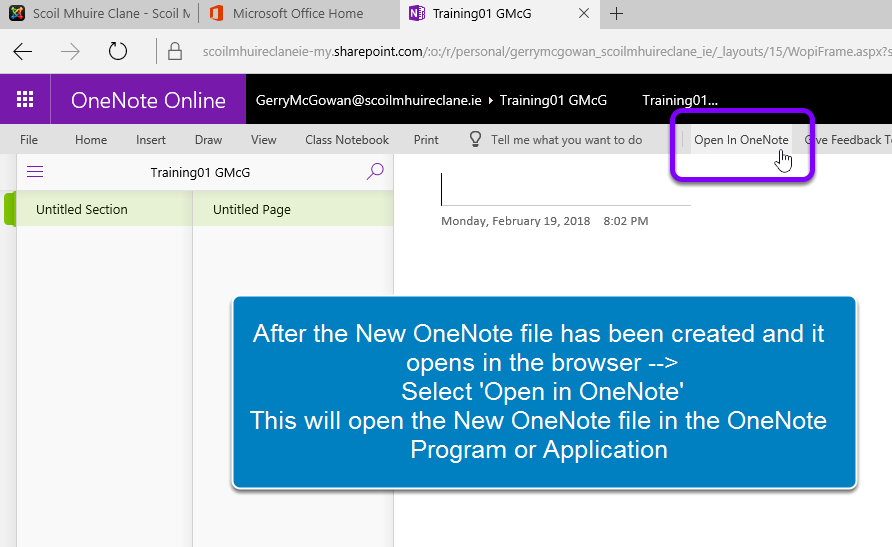Click the browser address bar URL
892x547 pixels.
pos(546,52)
